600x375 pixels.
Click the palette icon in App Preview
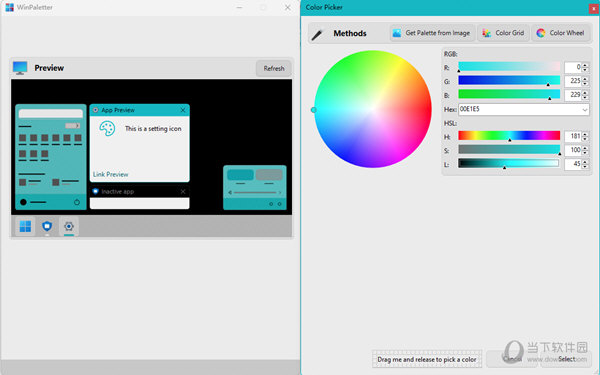[107, 129]
